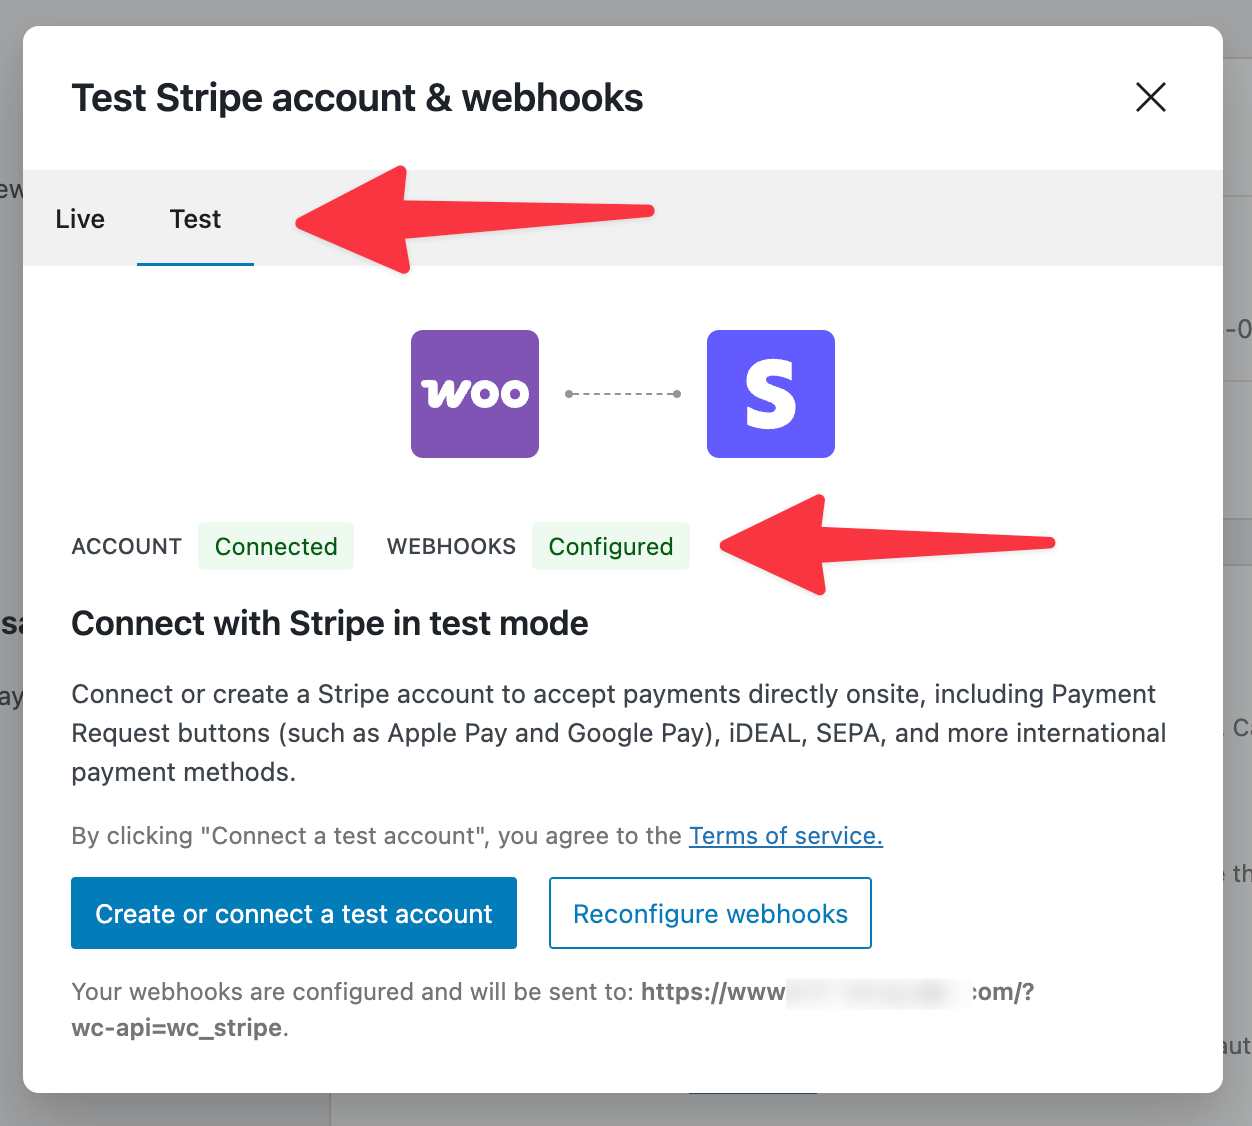Click "Create or connect a test account"
The height and width of the screenshot is (1126, 1252).
[x=293, y=913]
